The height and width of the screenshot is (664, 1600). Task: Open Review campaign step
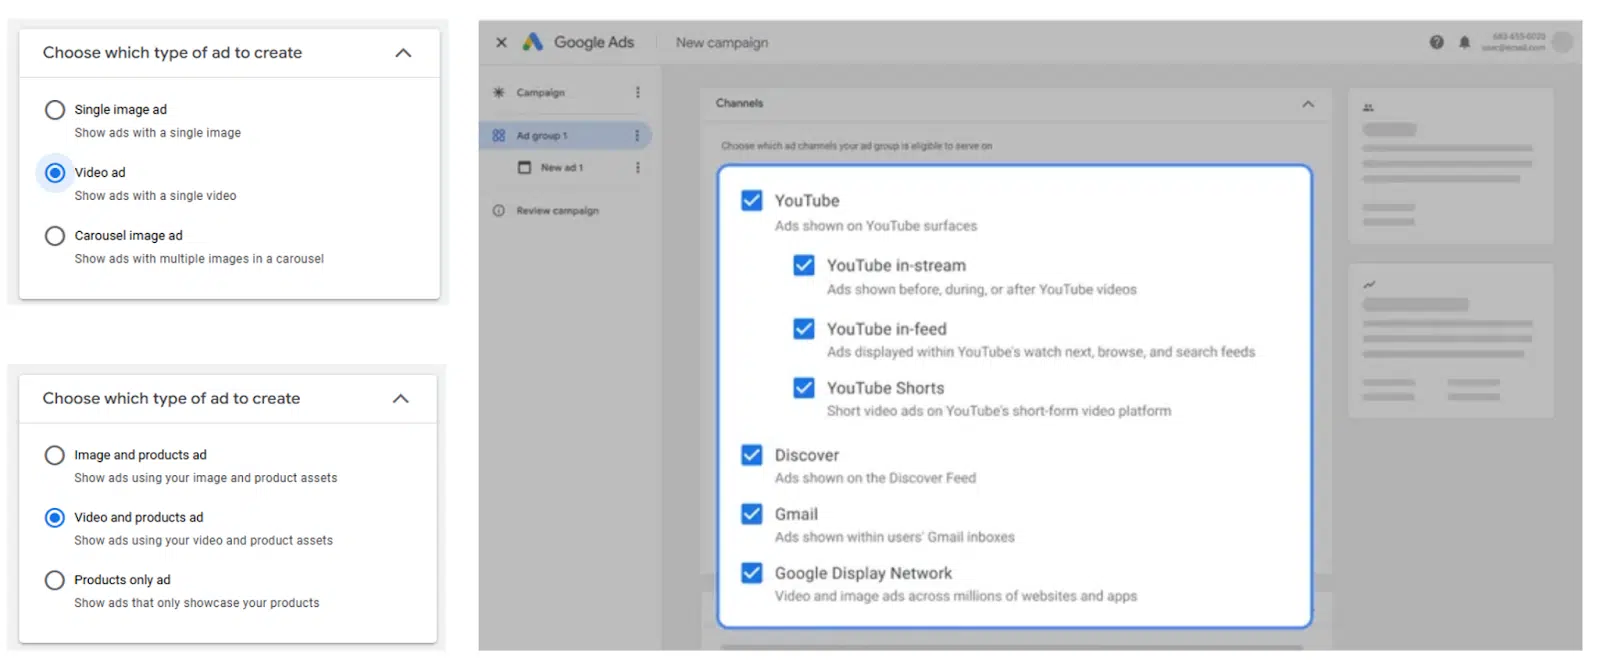pos(557,210)
